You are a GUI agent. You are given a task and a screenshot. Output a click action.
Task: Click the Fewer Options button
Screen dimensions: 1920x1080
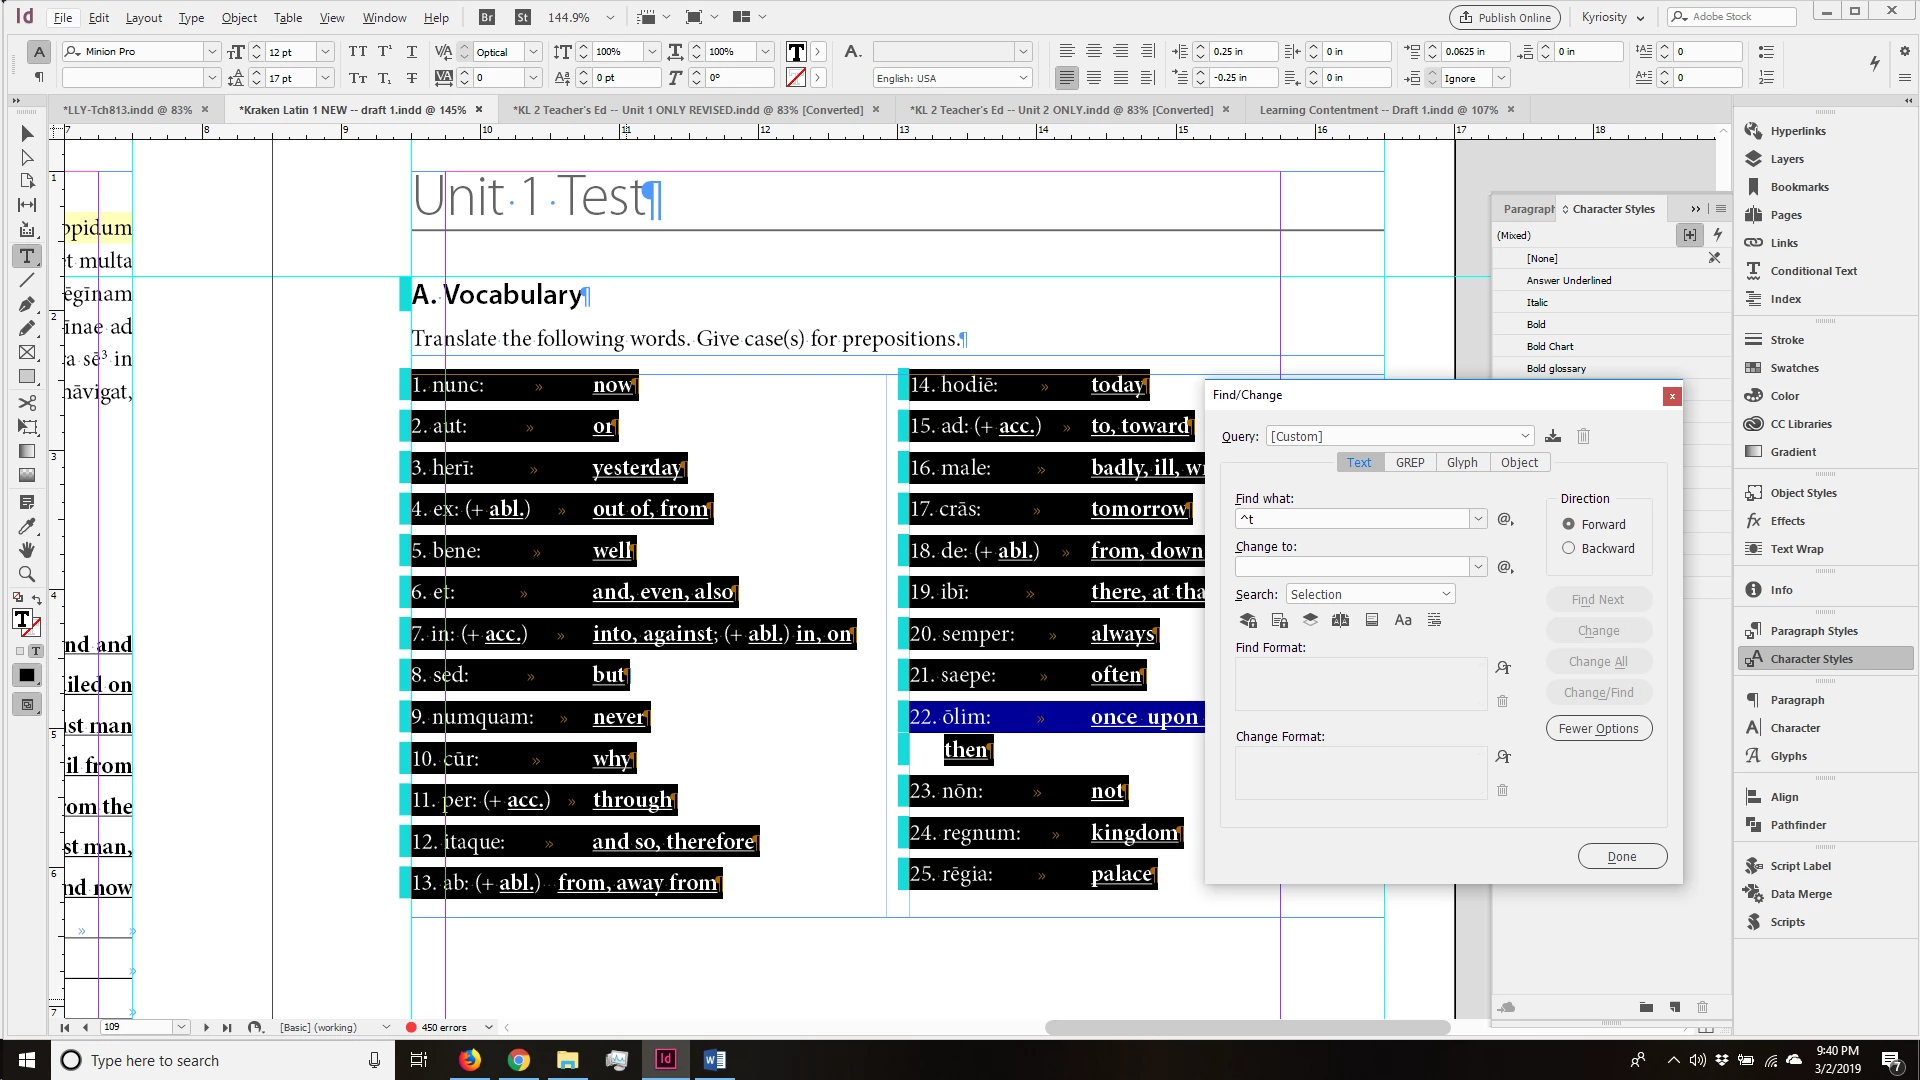1598,728
